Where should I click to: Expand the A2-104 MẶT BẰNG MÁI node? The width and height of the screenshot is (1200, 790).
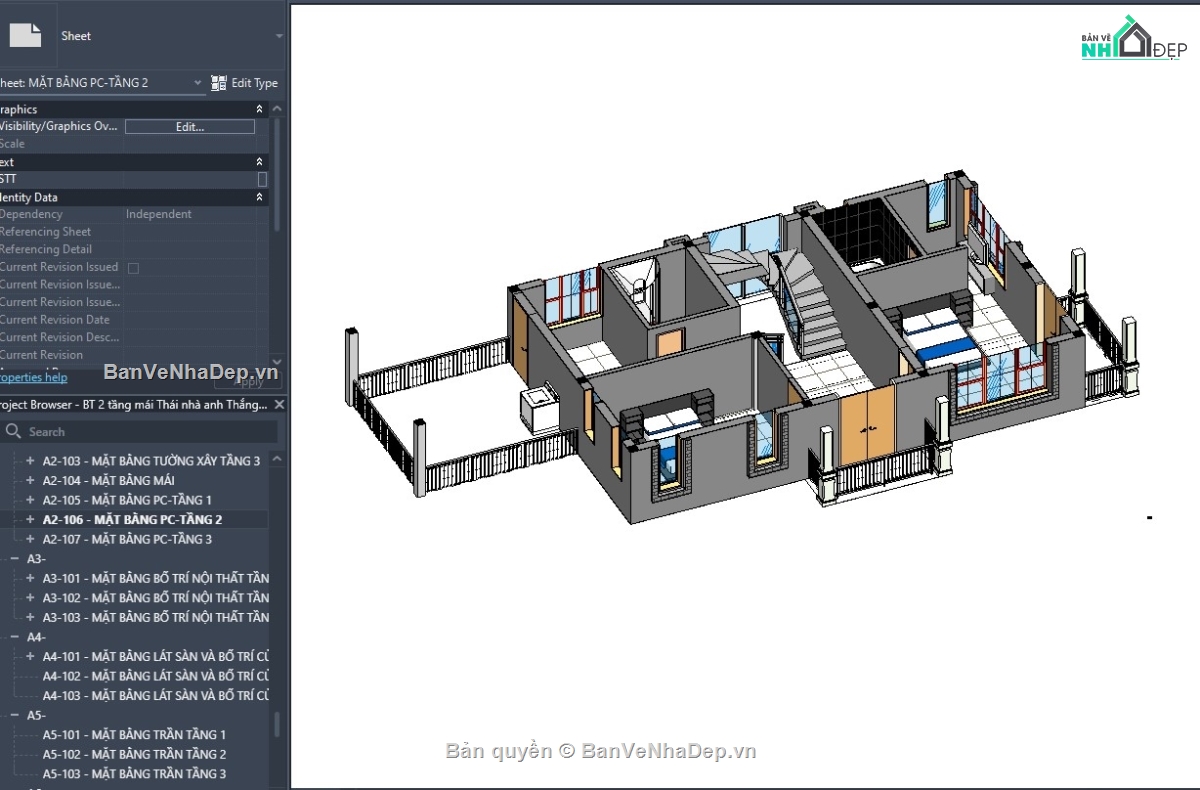click(x=30, y=480)
